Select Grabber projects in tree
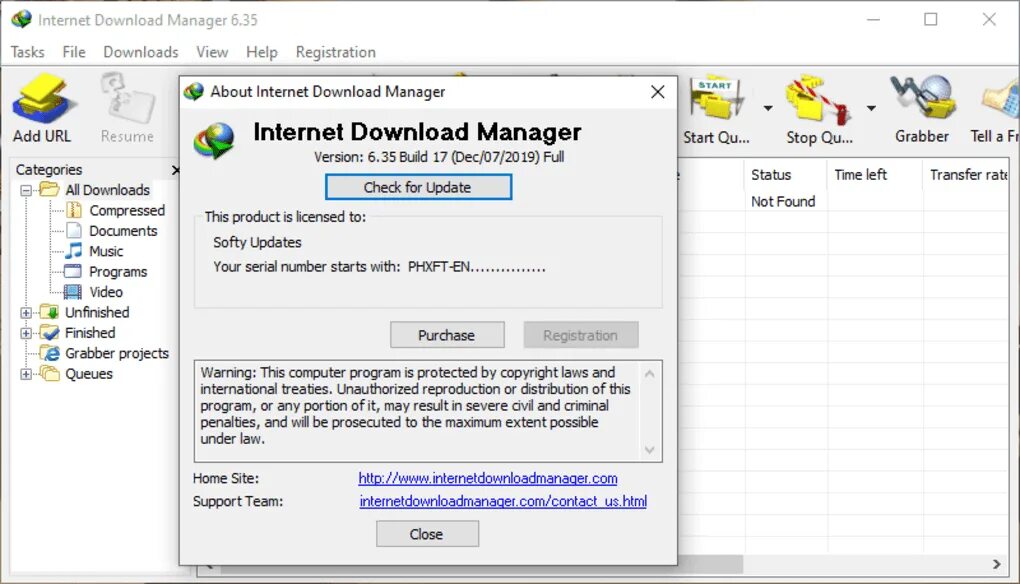The image size is (1020, 584). (x=116, y=353)
